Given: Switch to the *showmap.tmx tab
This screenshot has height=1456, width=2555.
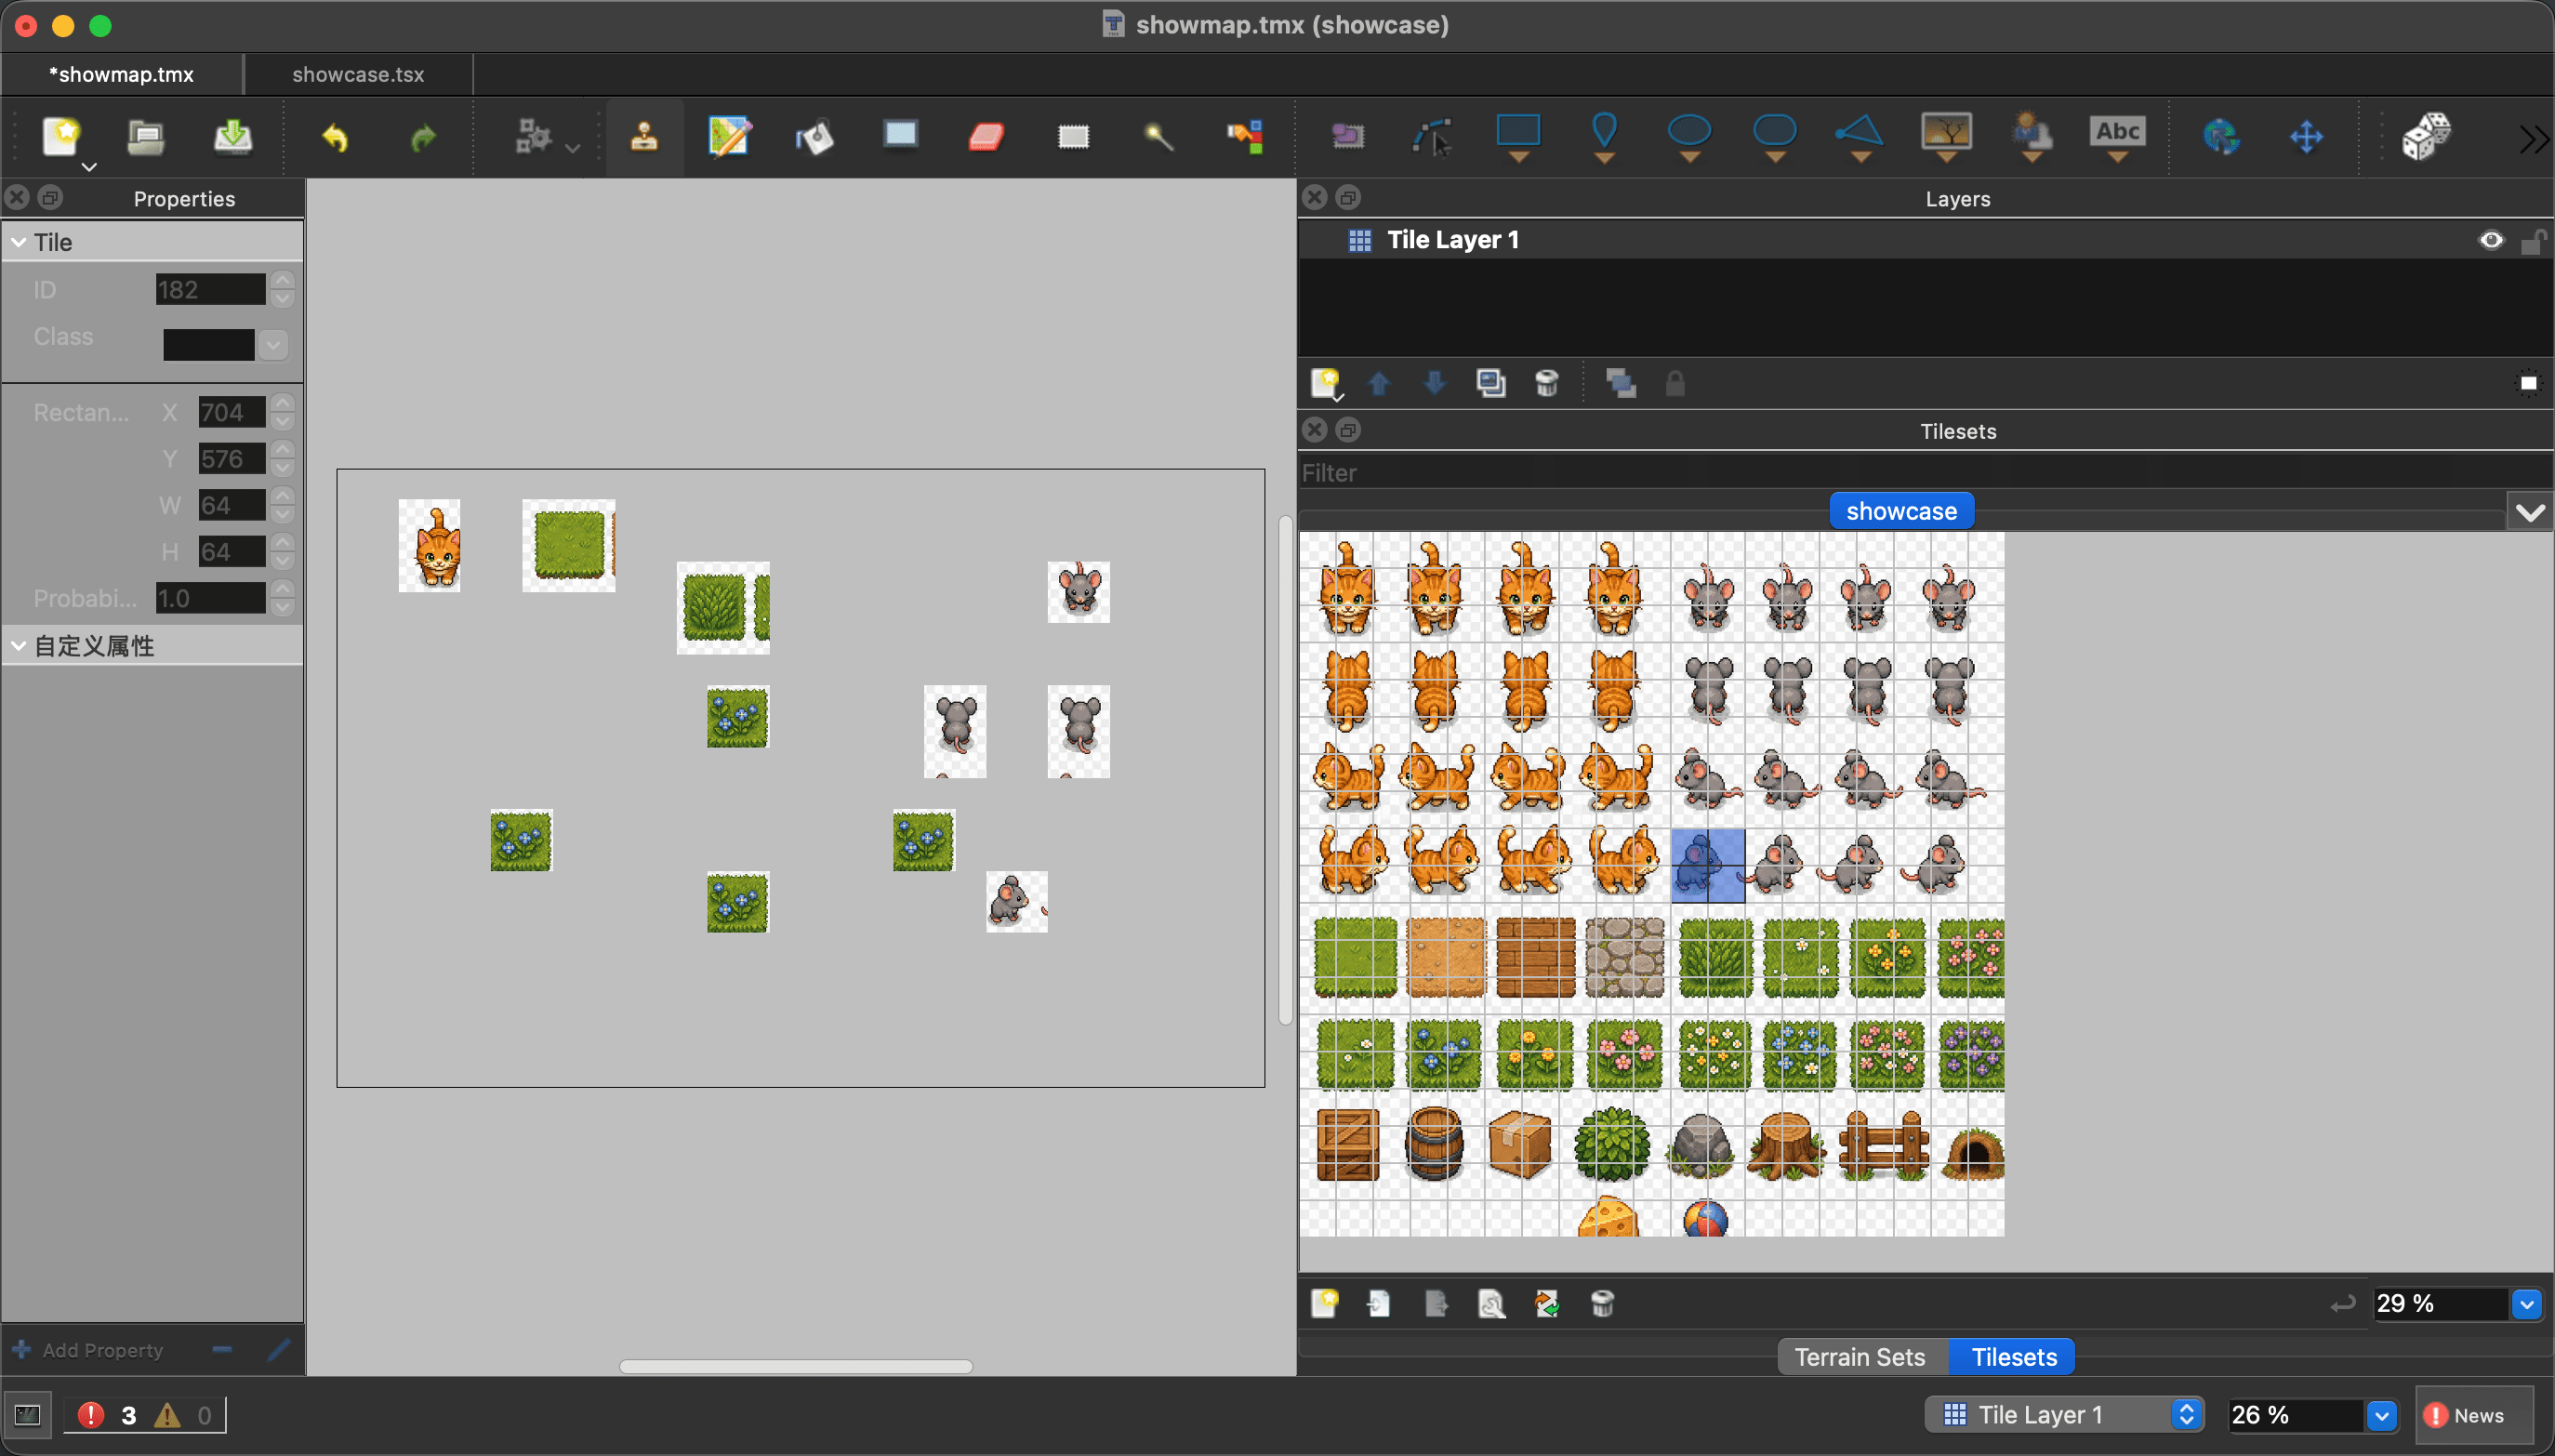Looking at the screenshot, I should pos(121,74).
